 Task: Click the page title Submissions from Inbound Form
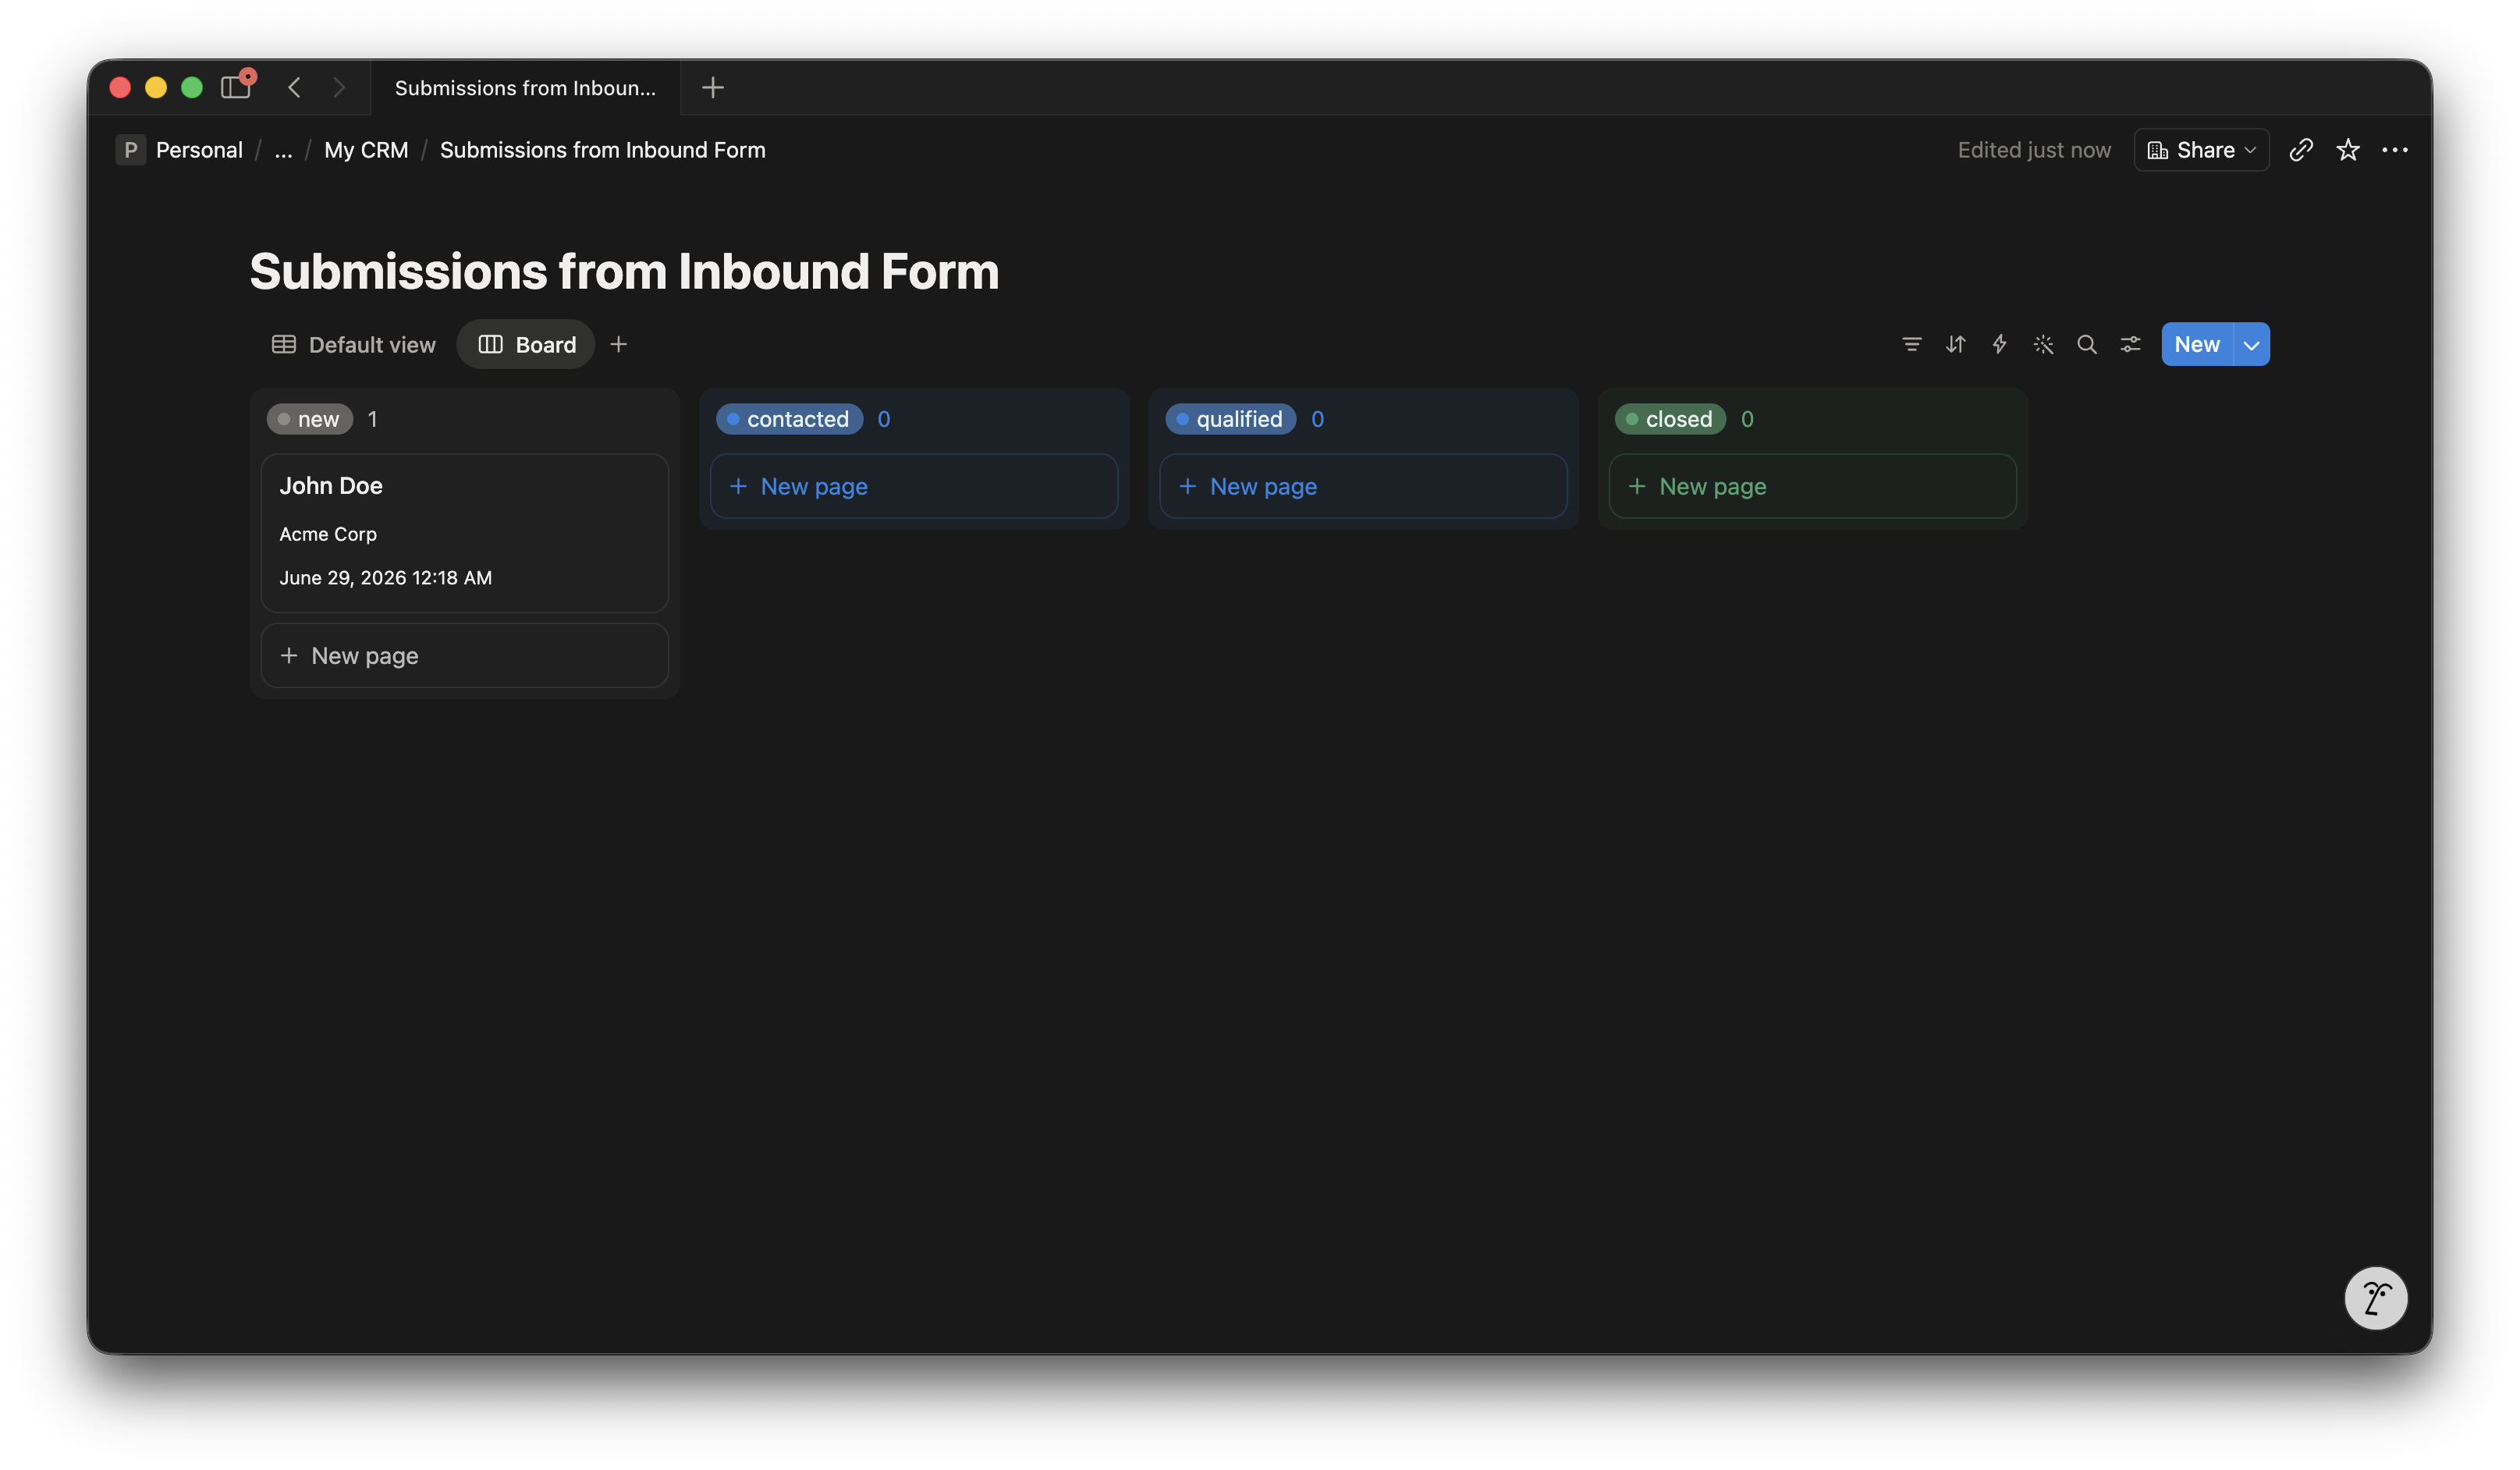point(624,272)
